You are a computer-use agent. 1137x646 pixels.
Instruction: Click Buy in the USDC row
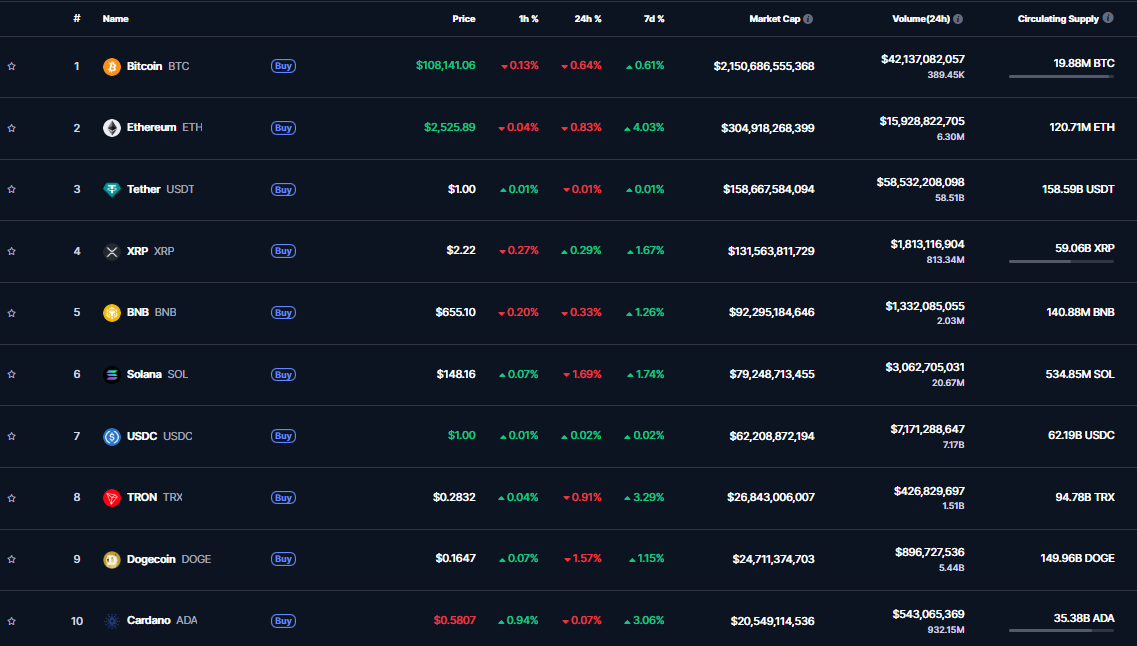coord(284,436)
